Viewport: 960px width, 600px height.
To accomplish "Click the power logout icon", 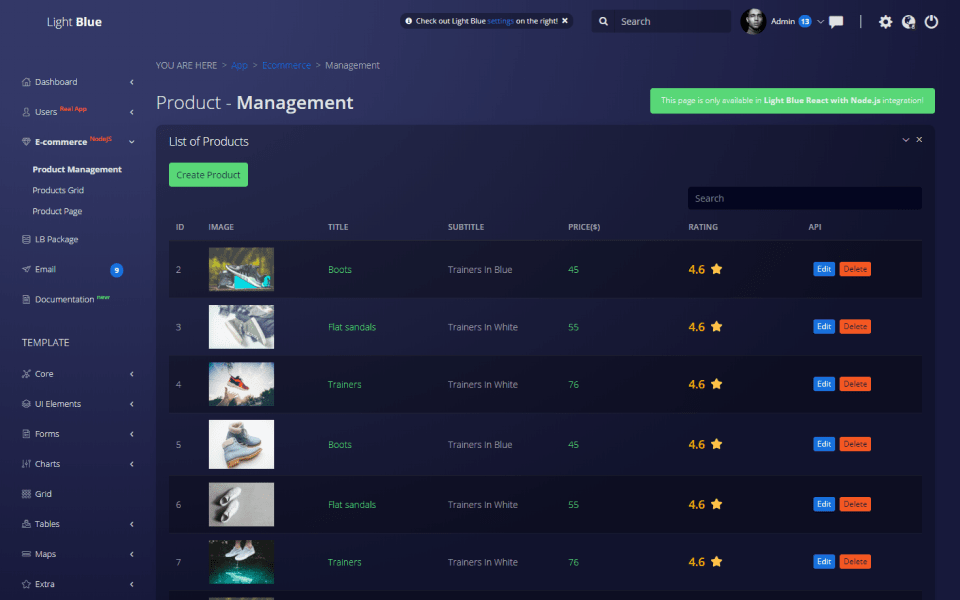I will (x=931, y=22).
